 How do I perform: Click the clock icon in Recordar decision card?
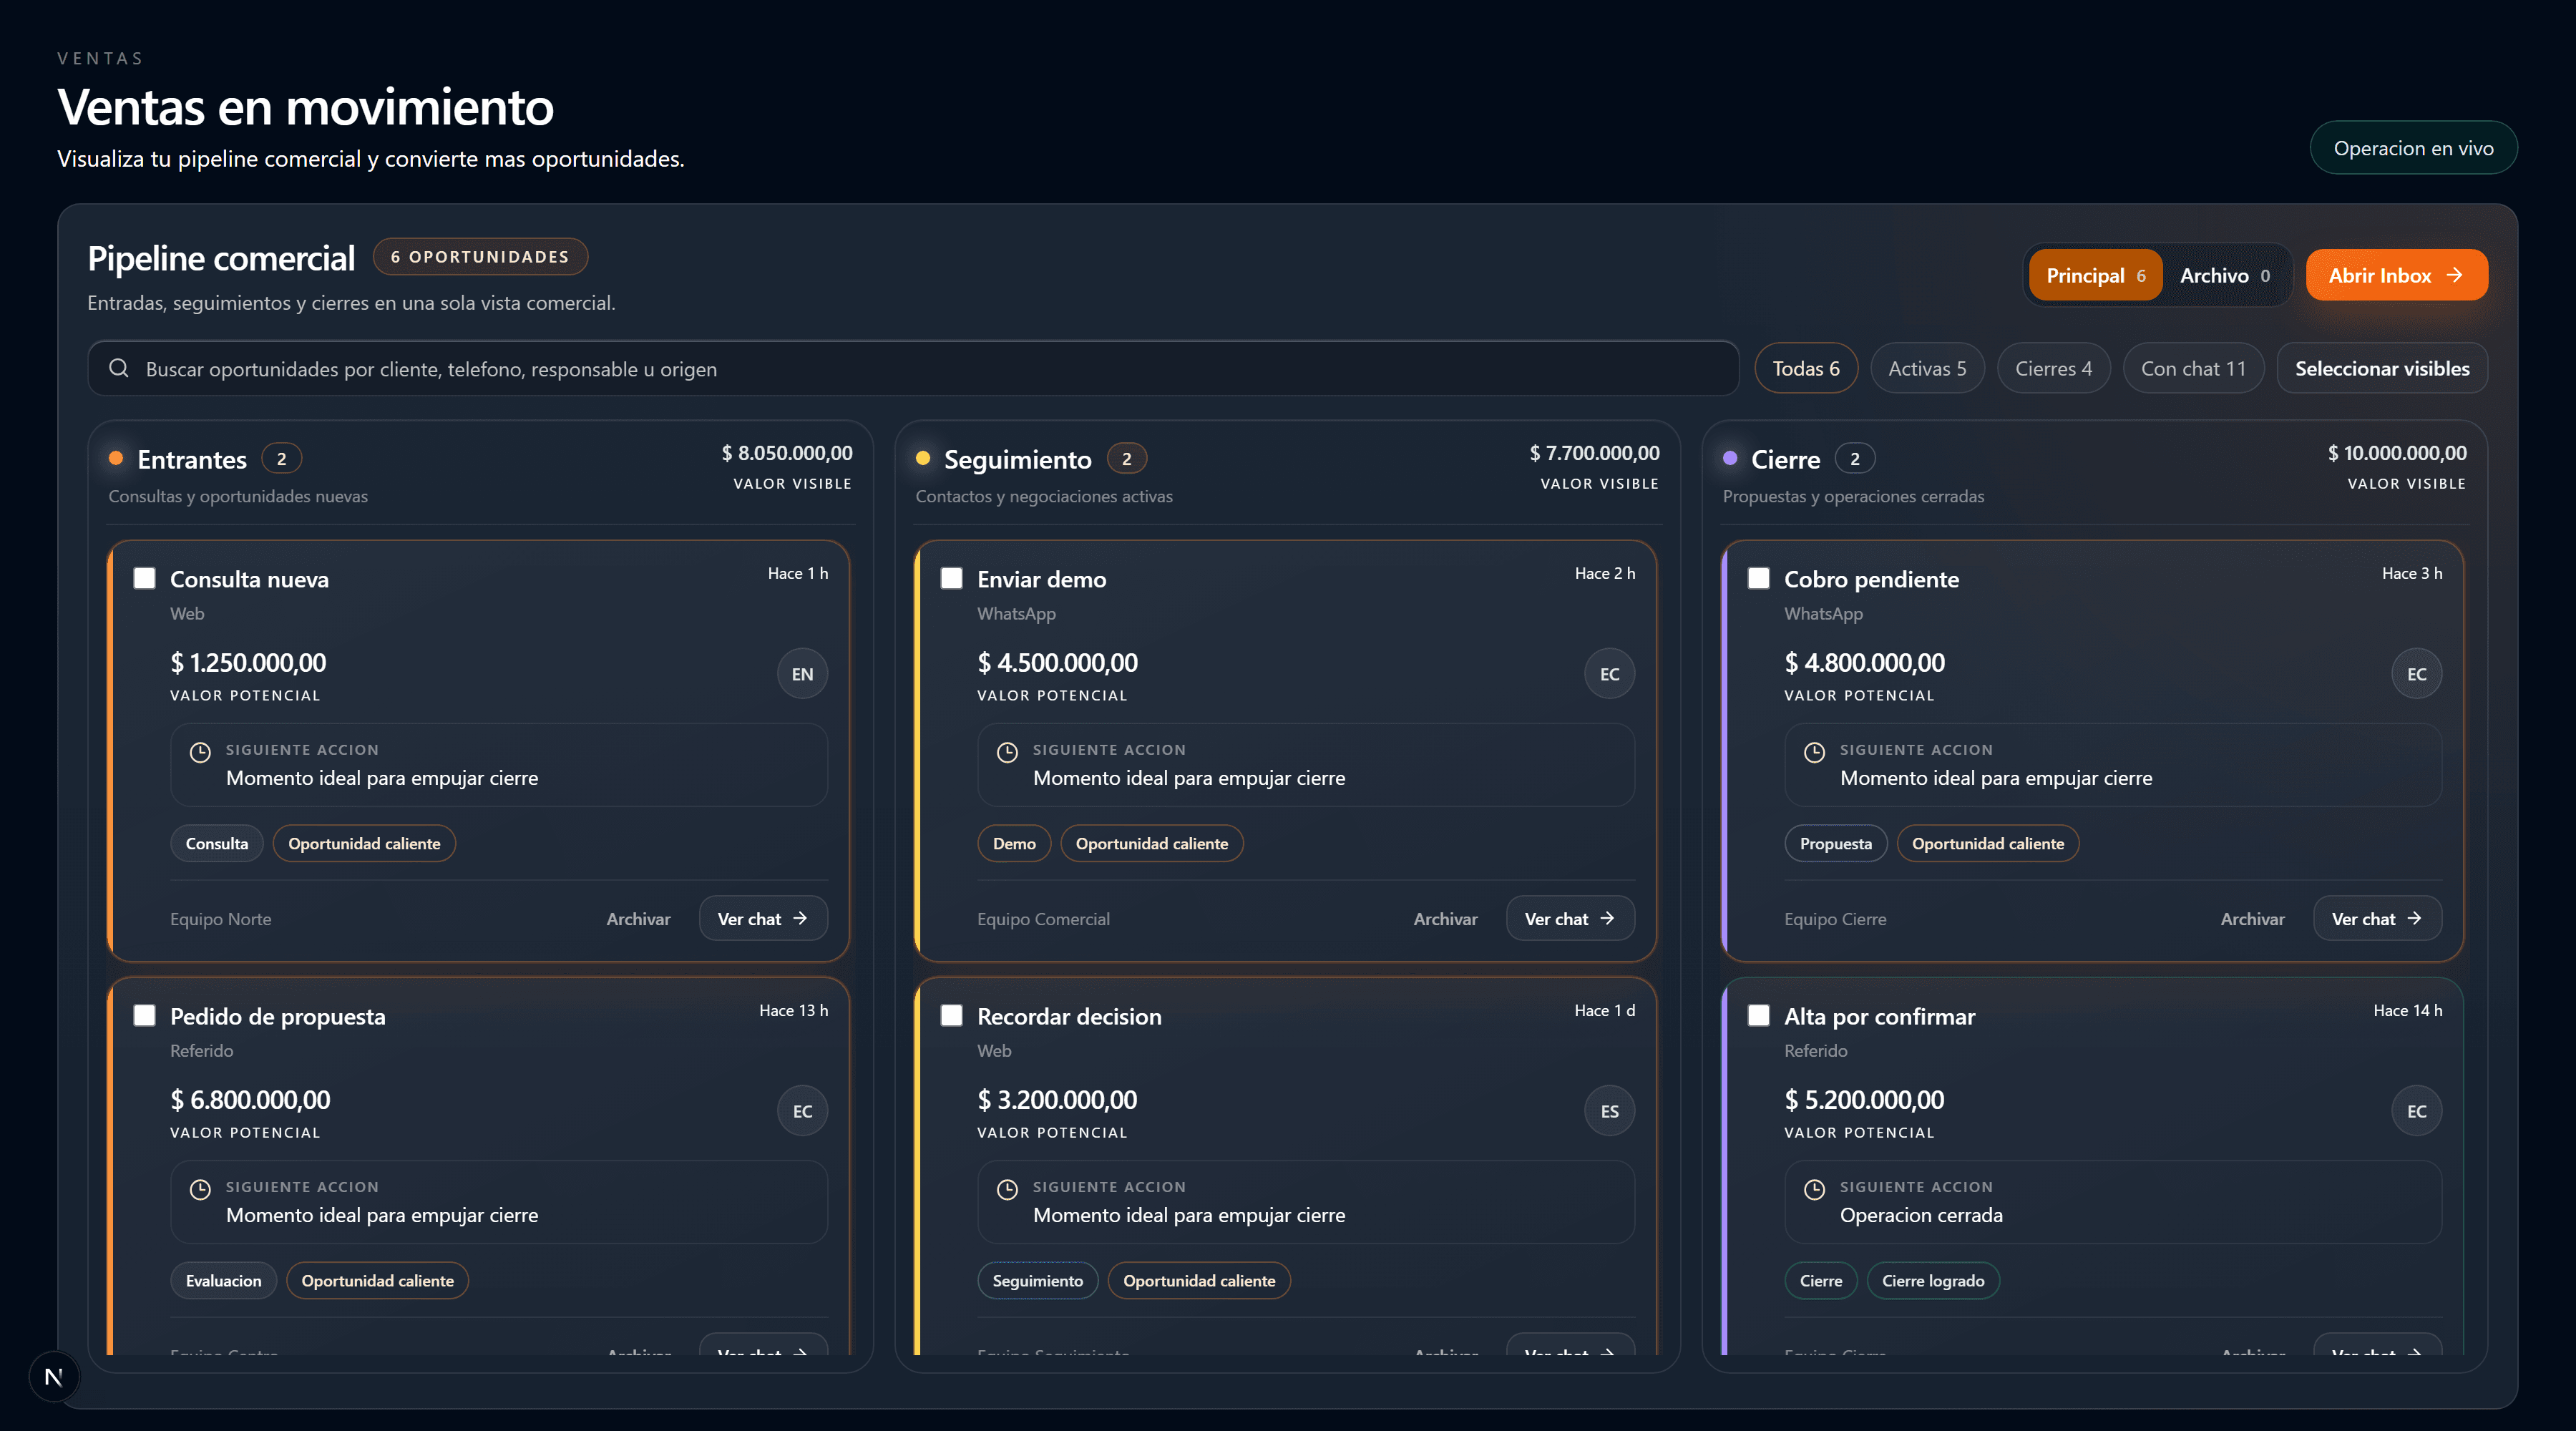point(1007,1189)
